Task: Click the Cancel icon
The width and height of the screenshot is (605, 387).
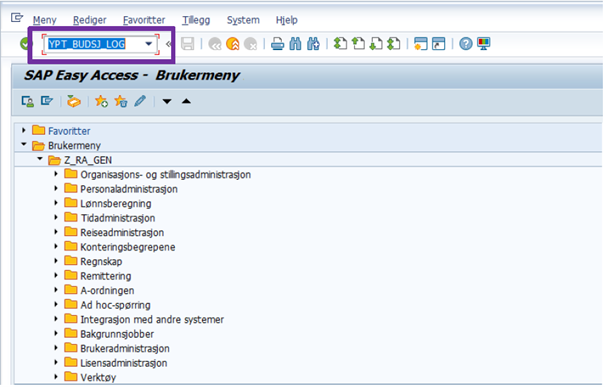Action: coord(251,44)
